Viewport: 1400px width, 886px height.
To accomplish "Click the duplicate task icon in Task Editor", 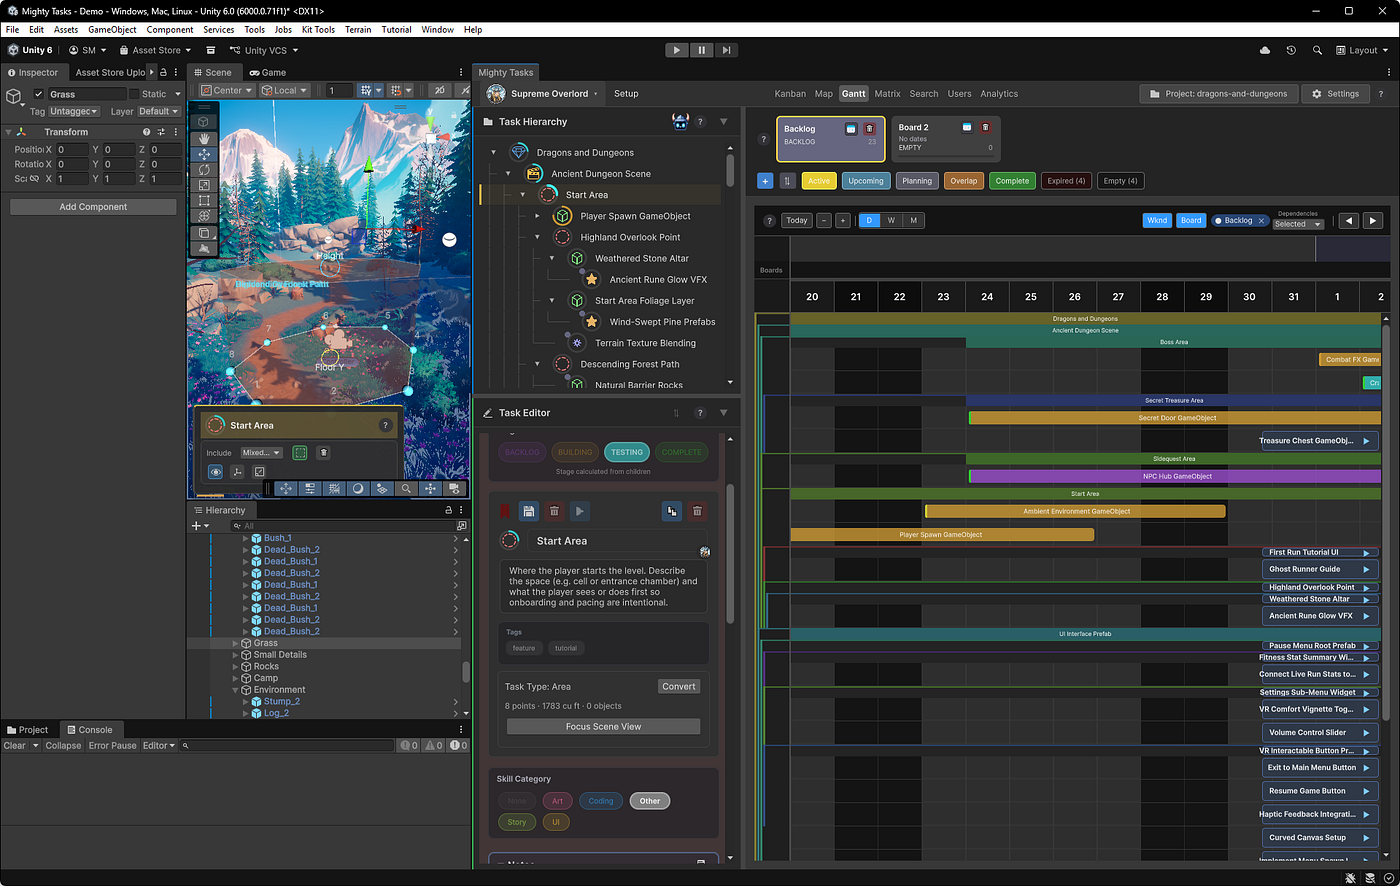I will pos(672,511).
